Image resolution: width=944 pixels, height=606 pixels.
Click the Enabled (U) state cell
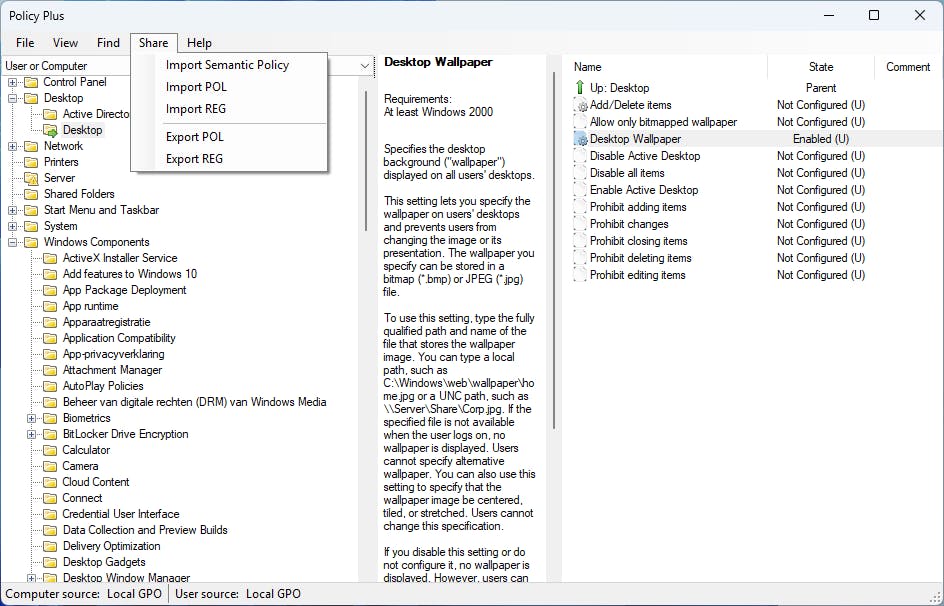click(x=821, y=139)
